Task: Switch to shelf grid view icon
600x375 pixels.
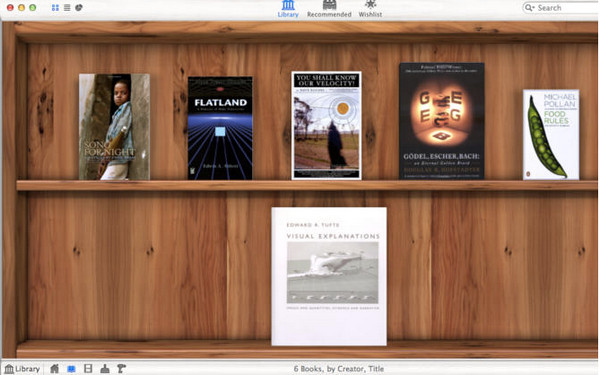Action: 55,8
